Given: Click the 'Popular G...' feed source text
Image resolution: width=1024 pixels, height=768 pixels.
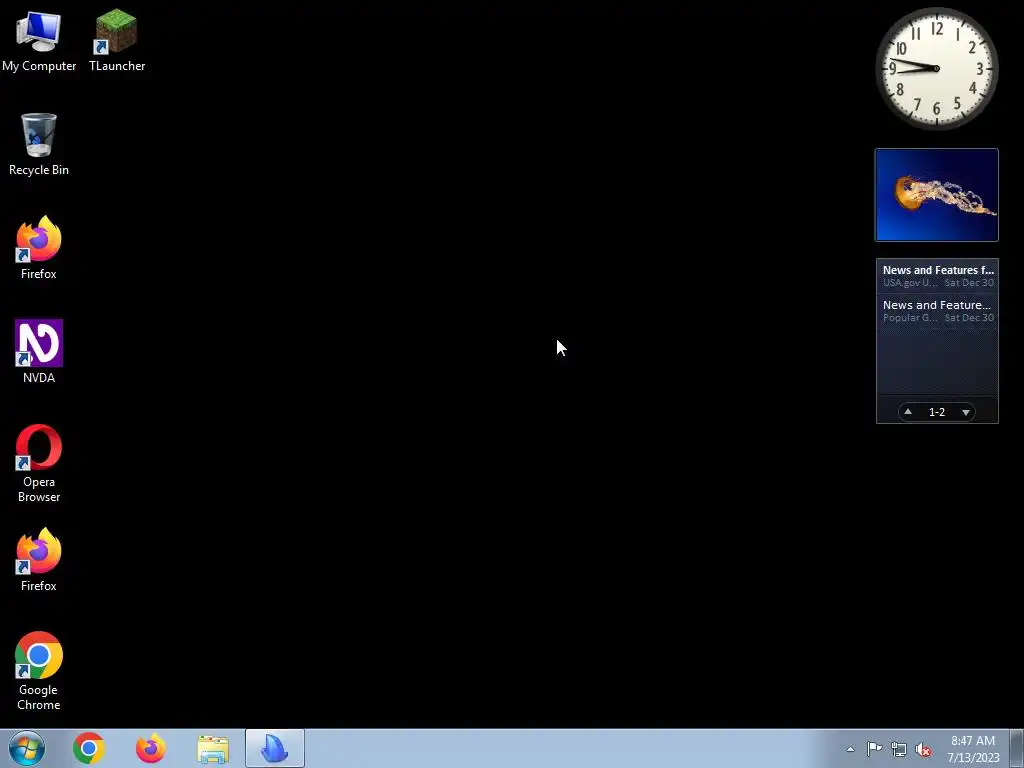Looking at the screenshot, I should click(x=910, y=317).
